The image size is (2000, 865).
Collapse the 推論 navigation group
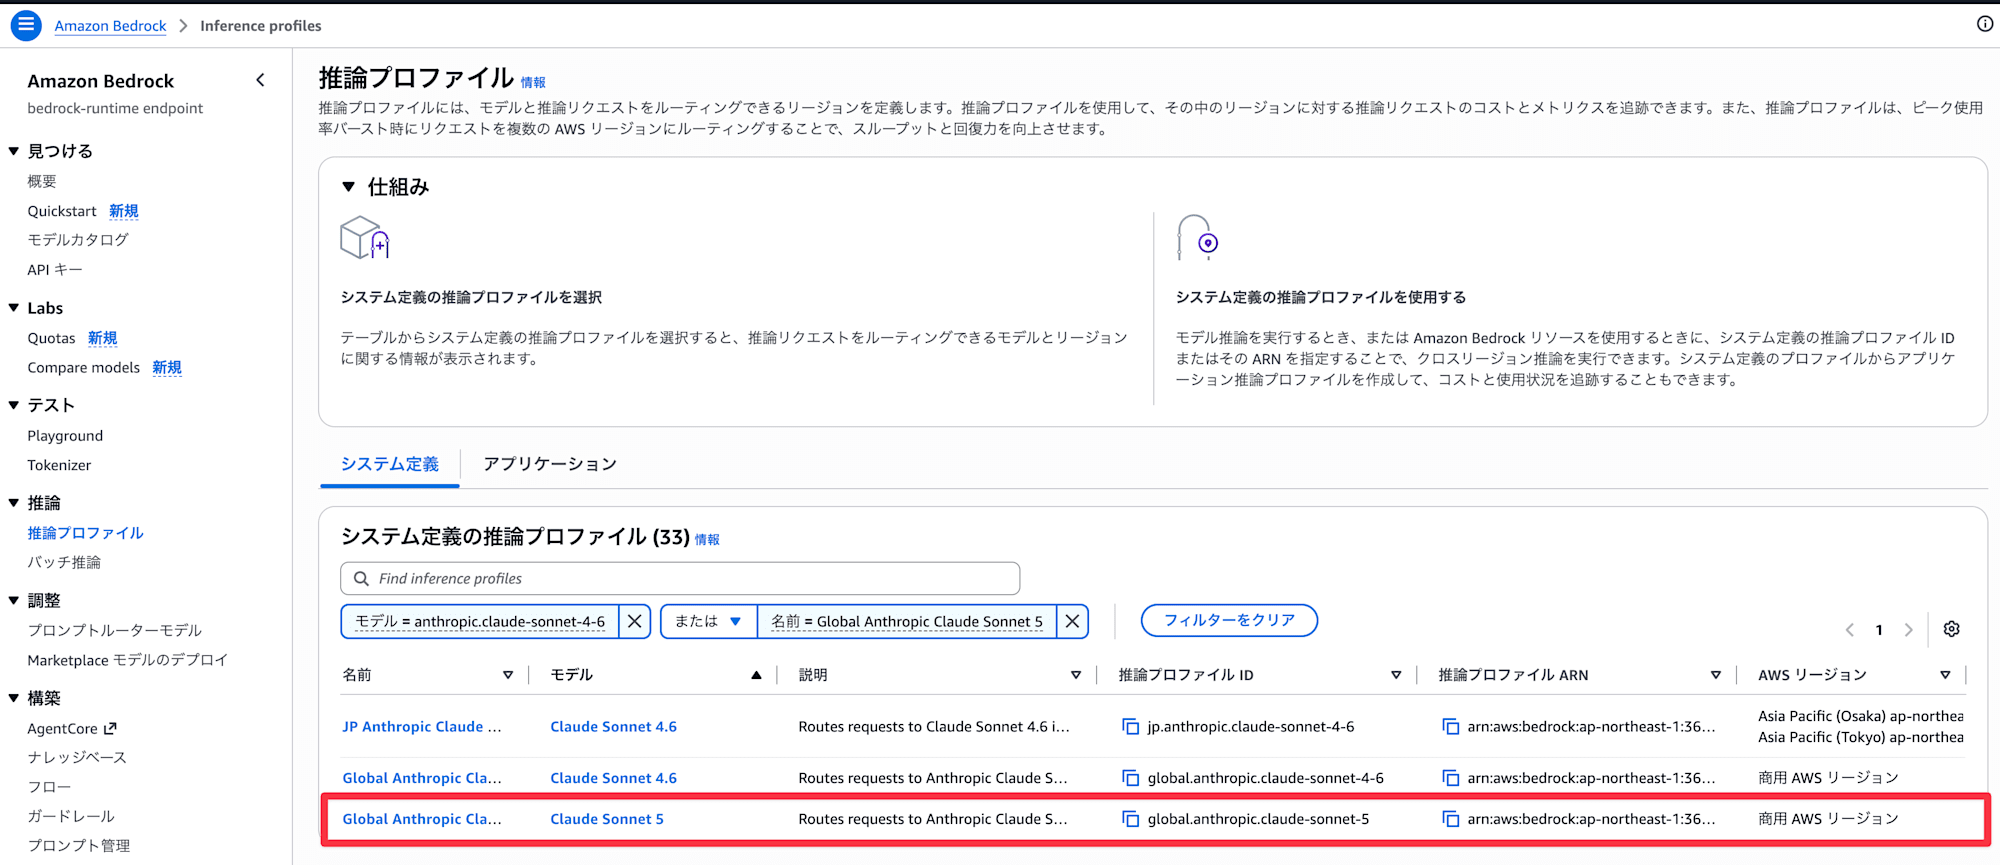pyautogui.click(x=14, y=503)
